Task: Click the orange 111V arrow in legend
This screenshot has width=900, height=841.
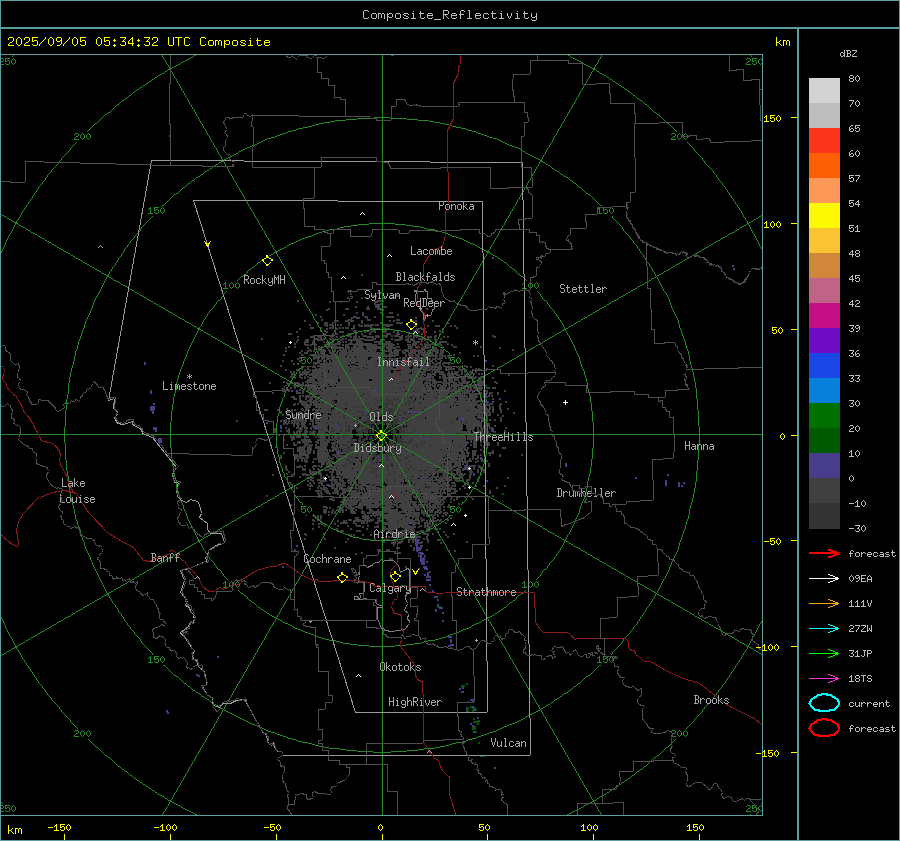Action: point(824,603)
